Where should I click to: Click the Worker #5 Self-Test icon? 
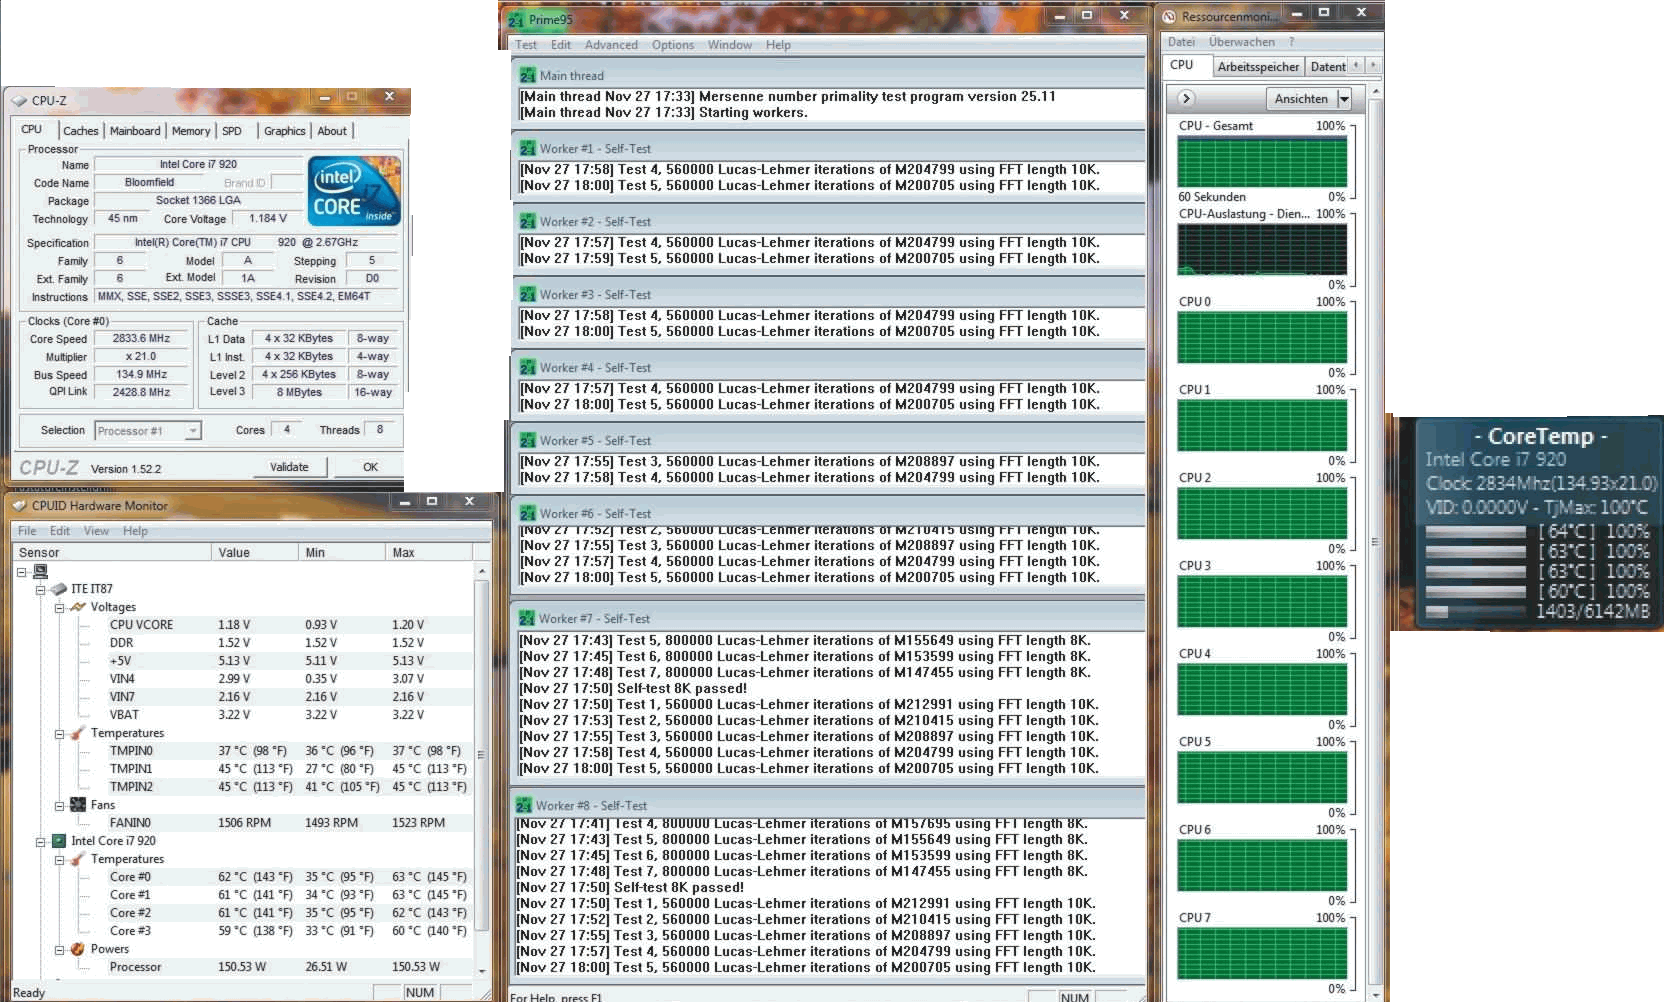(528, 440)
